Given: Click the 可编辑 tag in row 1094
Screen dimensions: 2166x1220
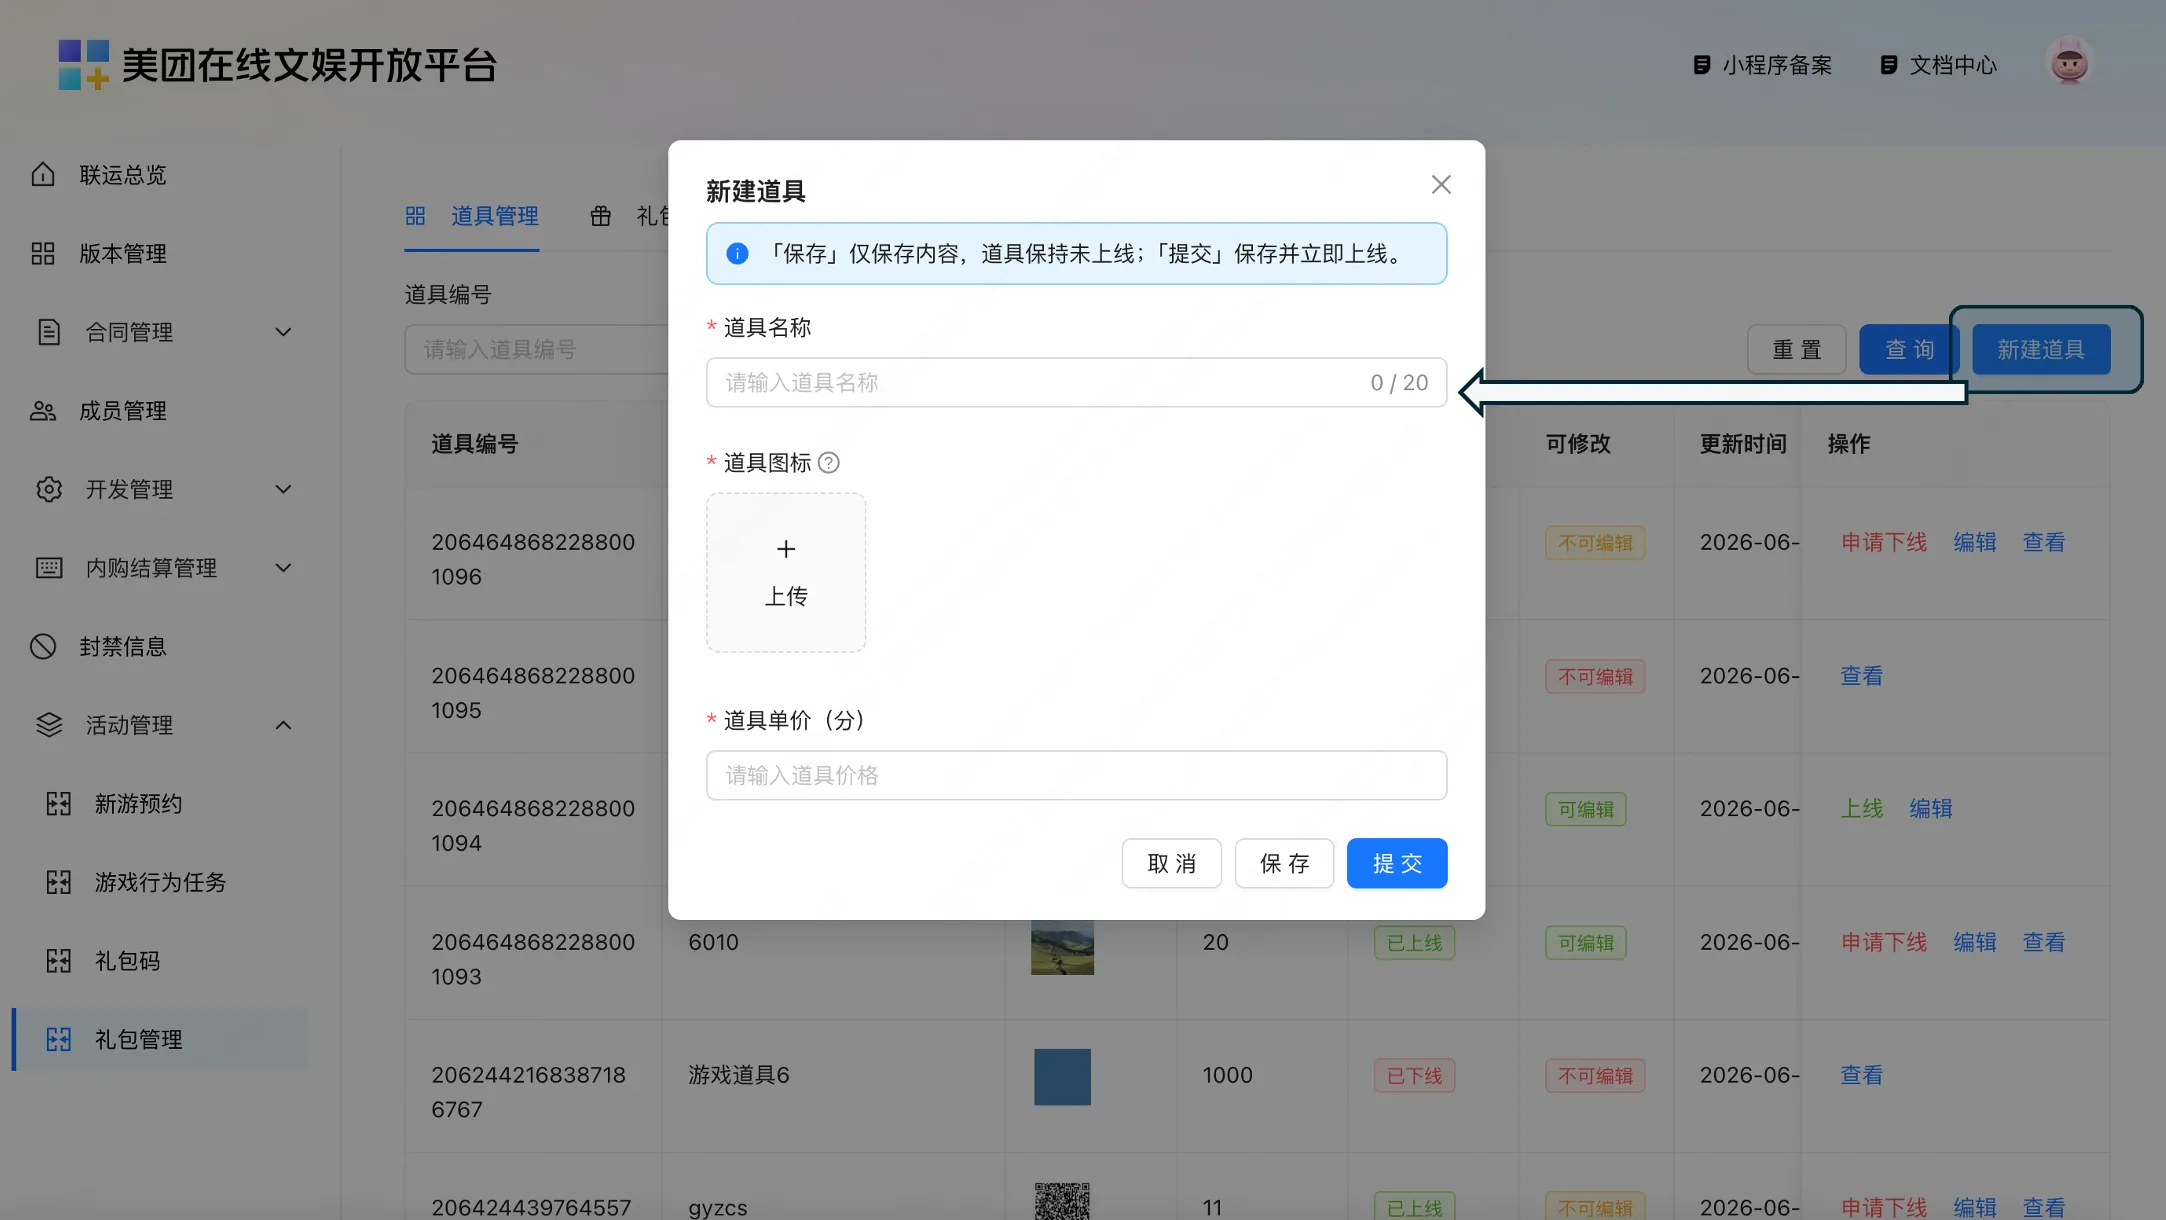Looking at the screenshot, I should (1586, 809).
